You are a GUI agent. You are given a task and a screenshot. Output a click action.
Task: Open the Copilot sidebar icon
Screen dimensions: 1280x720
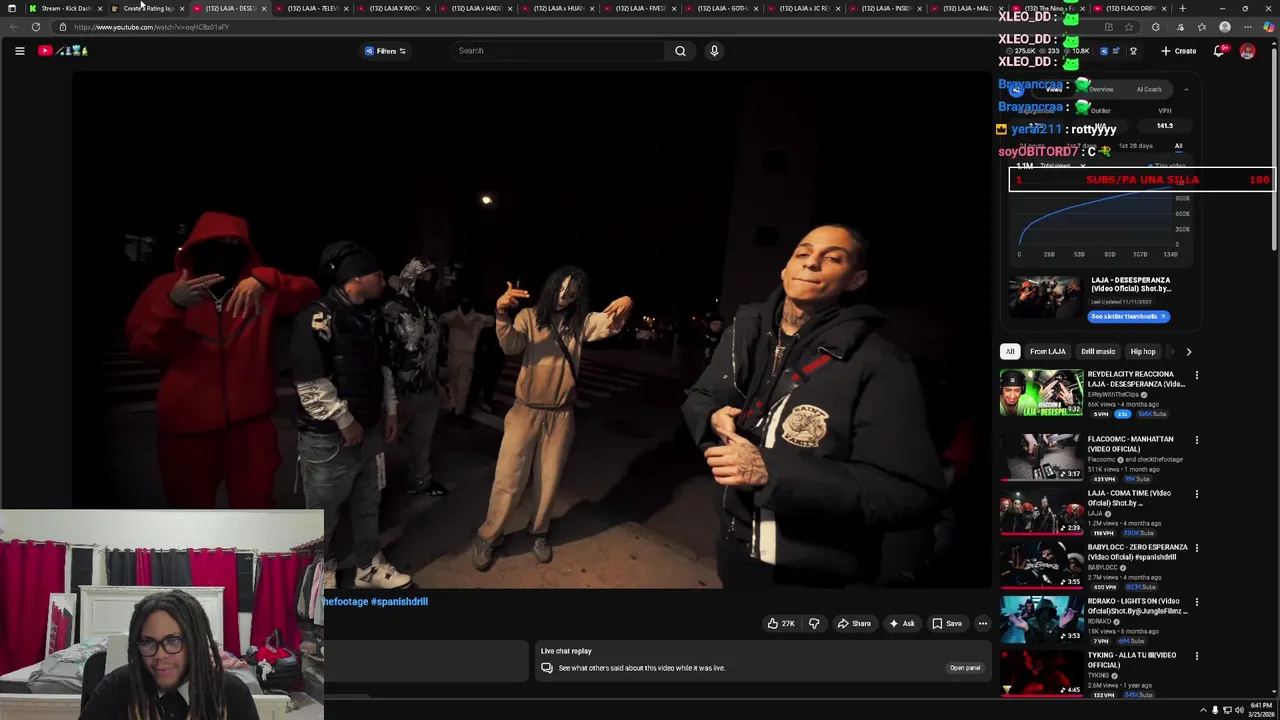1269,27
